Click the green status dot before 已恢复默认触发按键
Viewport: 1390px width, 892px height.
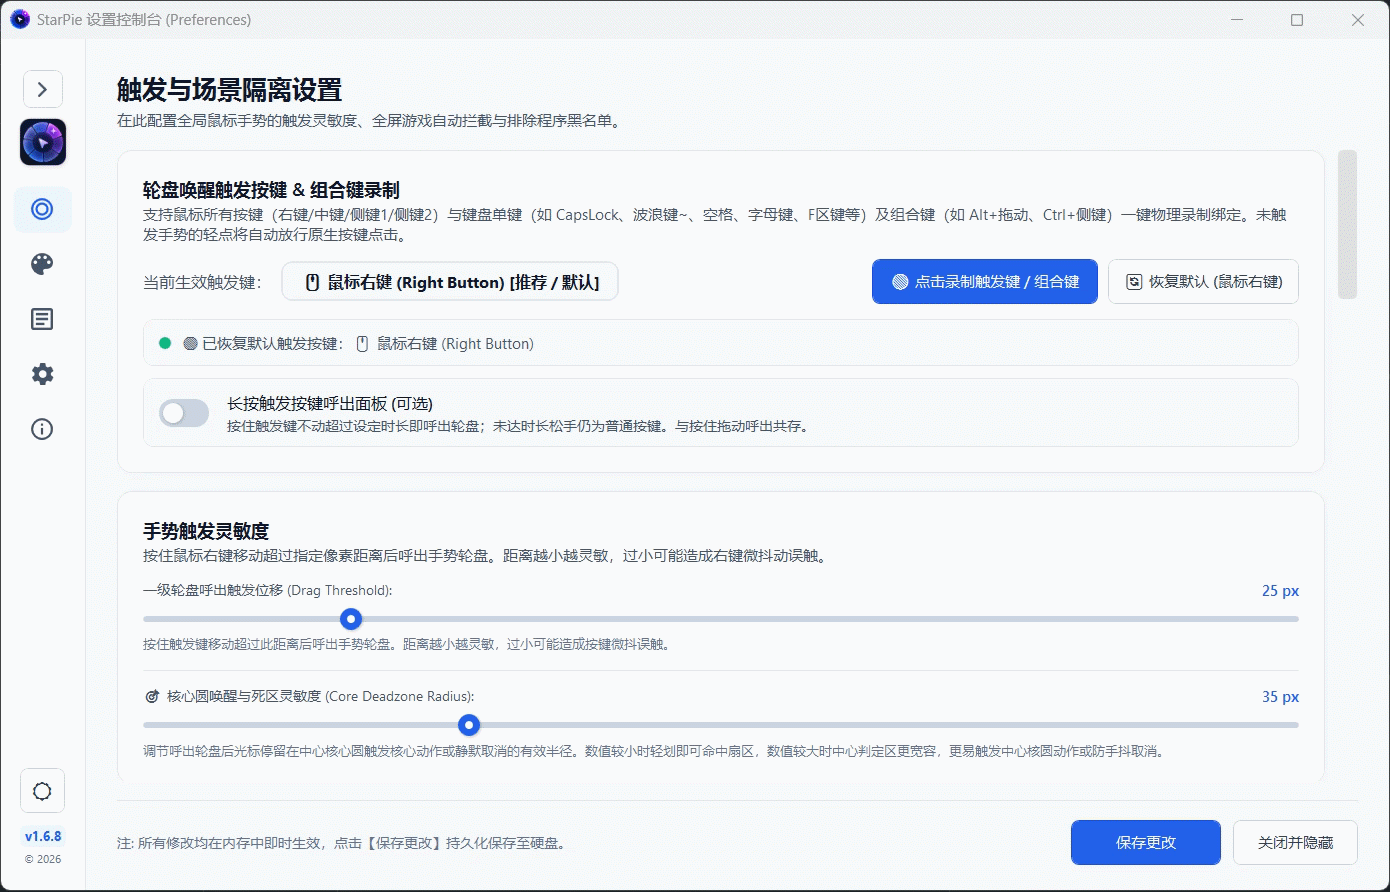coord(165,343)
